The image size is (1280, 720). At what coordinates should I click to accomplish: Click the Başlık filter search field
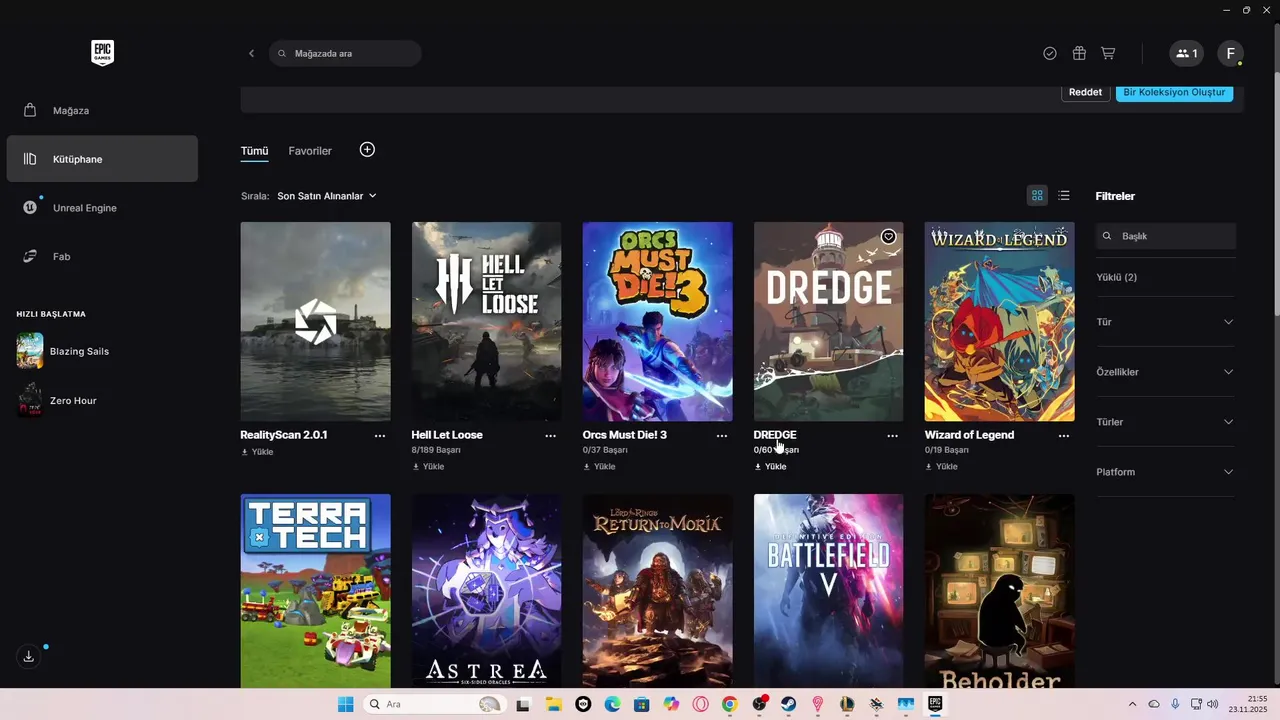[1166, 236]
